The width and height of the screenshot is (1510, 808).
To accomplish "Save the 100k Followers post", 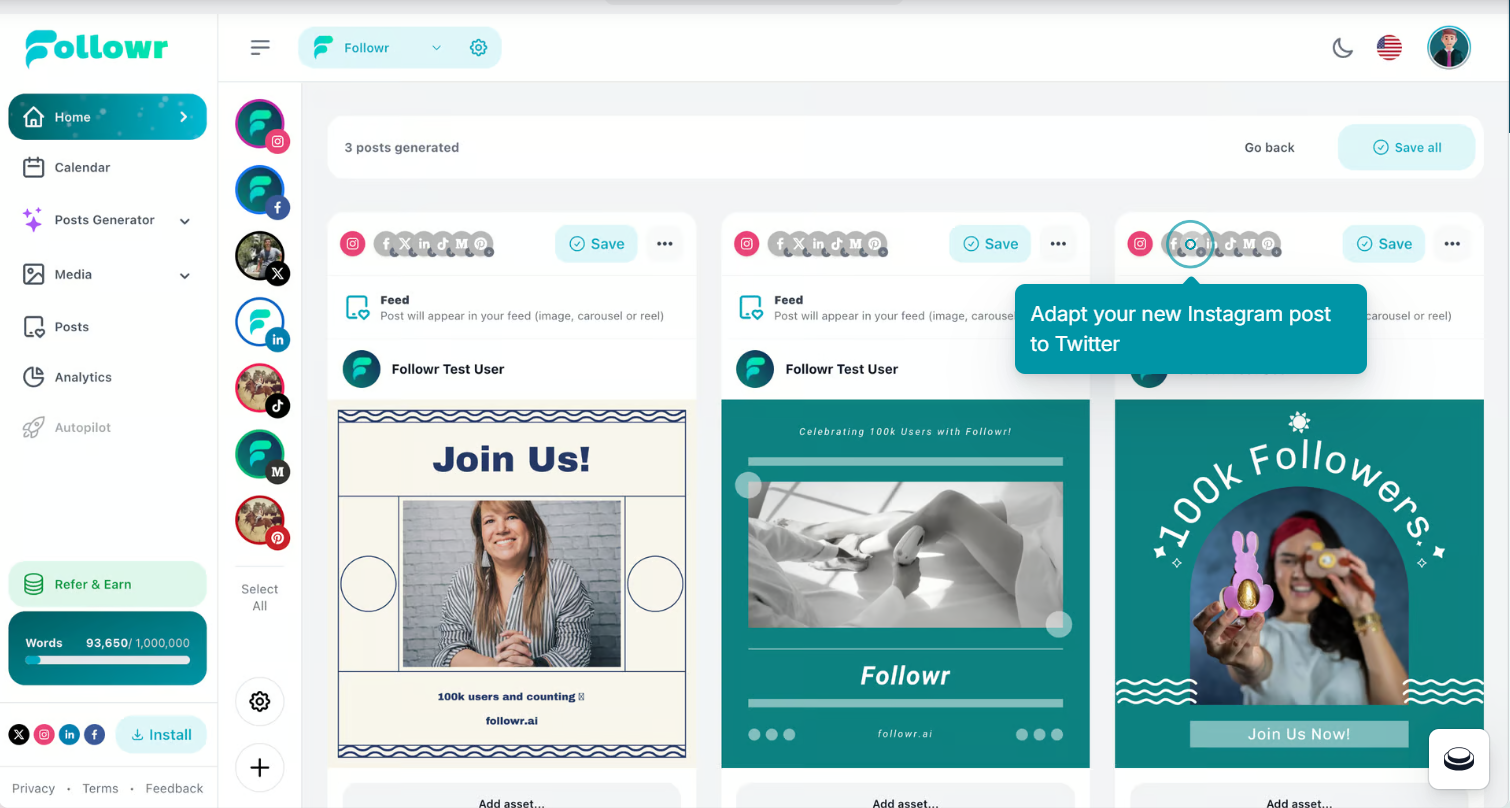I will click(1384, 244).
